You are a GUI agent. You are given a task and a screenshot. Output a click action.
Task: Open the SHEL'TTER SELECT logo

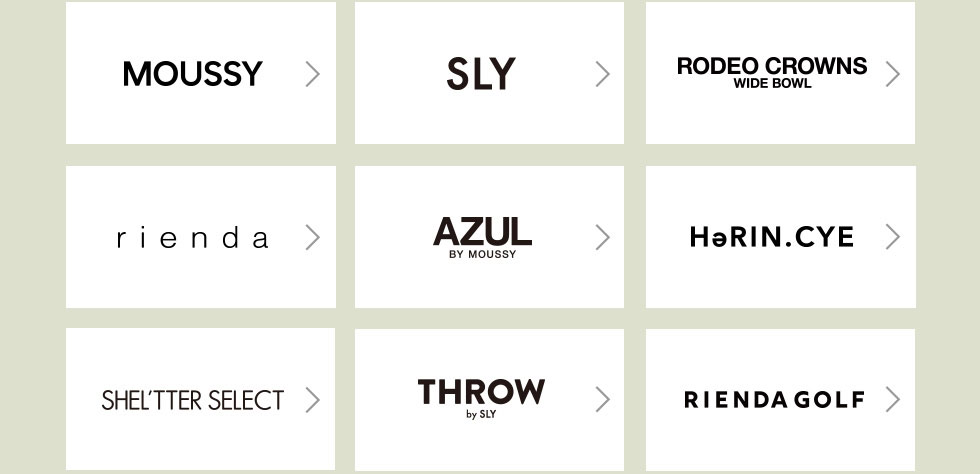tap(192, 400)
